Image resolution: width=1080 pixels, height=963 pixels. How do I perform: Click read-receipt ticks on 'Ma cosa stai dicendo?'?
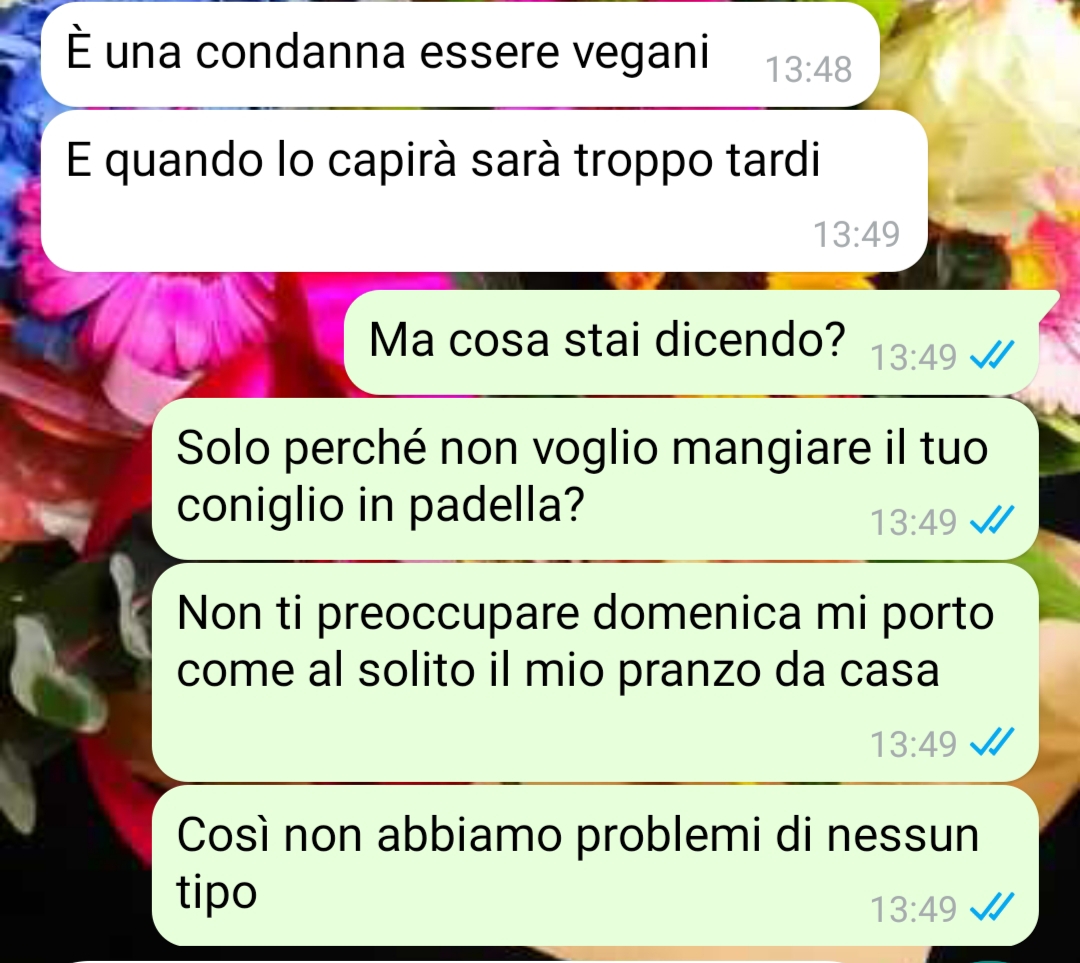pyautogui.click(x=992, y=356)
